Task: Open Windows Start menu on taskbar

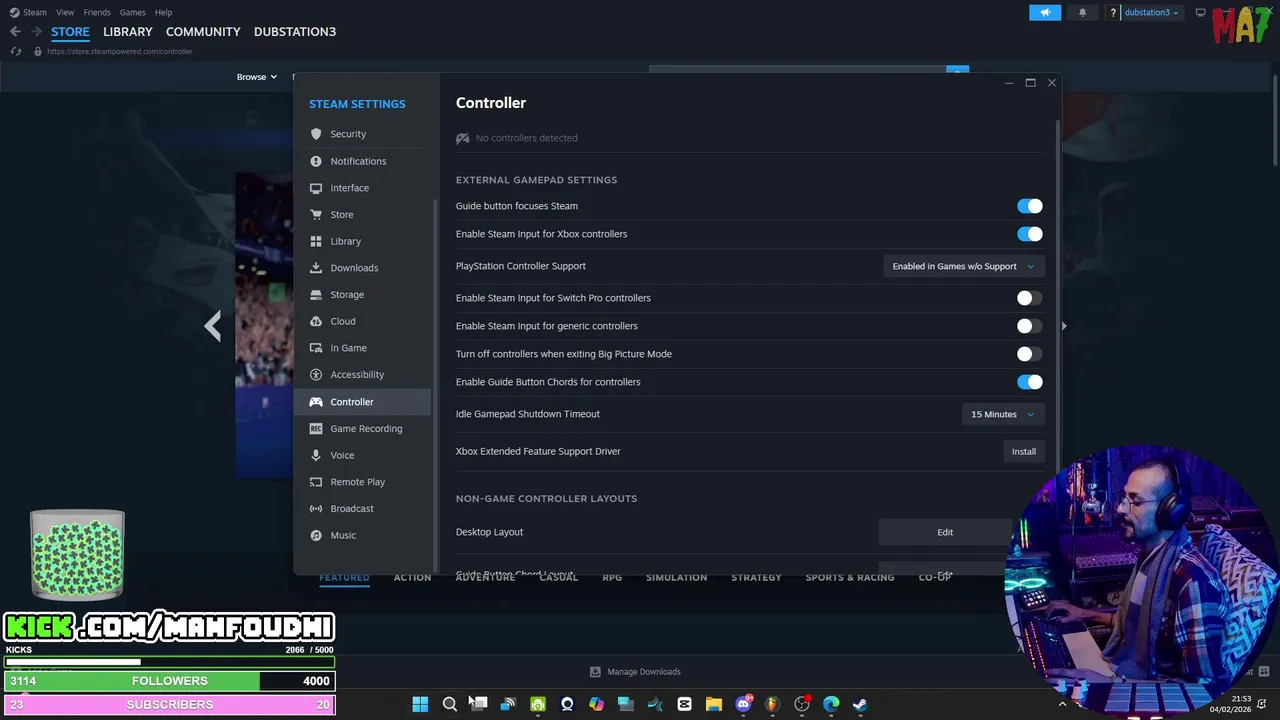Action: pos(420,704)
